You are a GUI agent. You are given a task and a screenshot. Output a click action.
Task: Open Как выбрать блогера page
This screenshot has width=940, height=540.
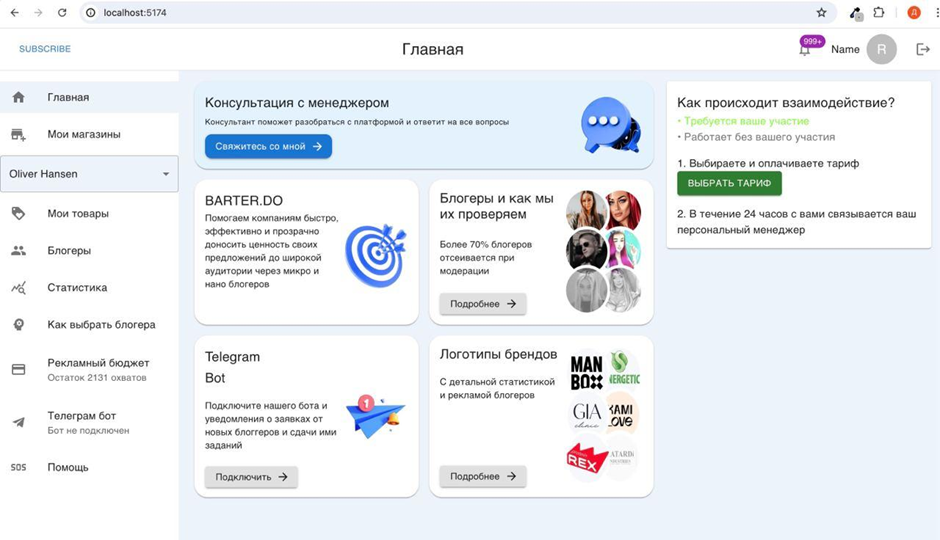(x=89, y=325)
